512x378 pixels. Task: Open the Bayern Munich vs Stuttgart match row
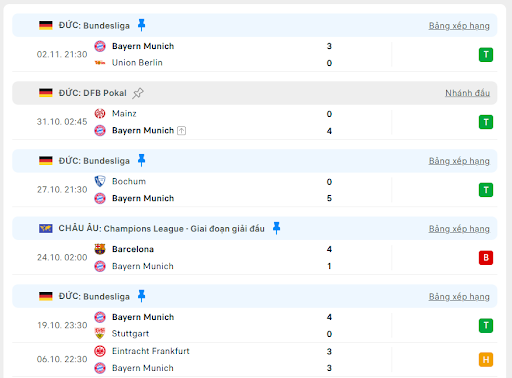click(255, 325)
